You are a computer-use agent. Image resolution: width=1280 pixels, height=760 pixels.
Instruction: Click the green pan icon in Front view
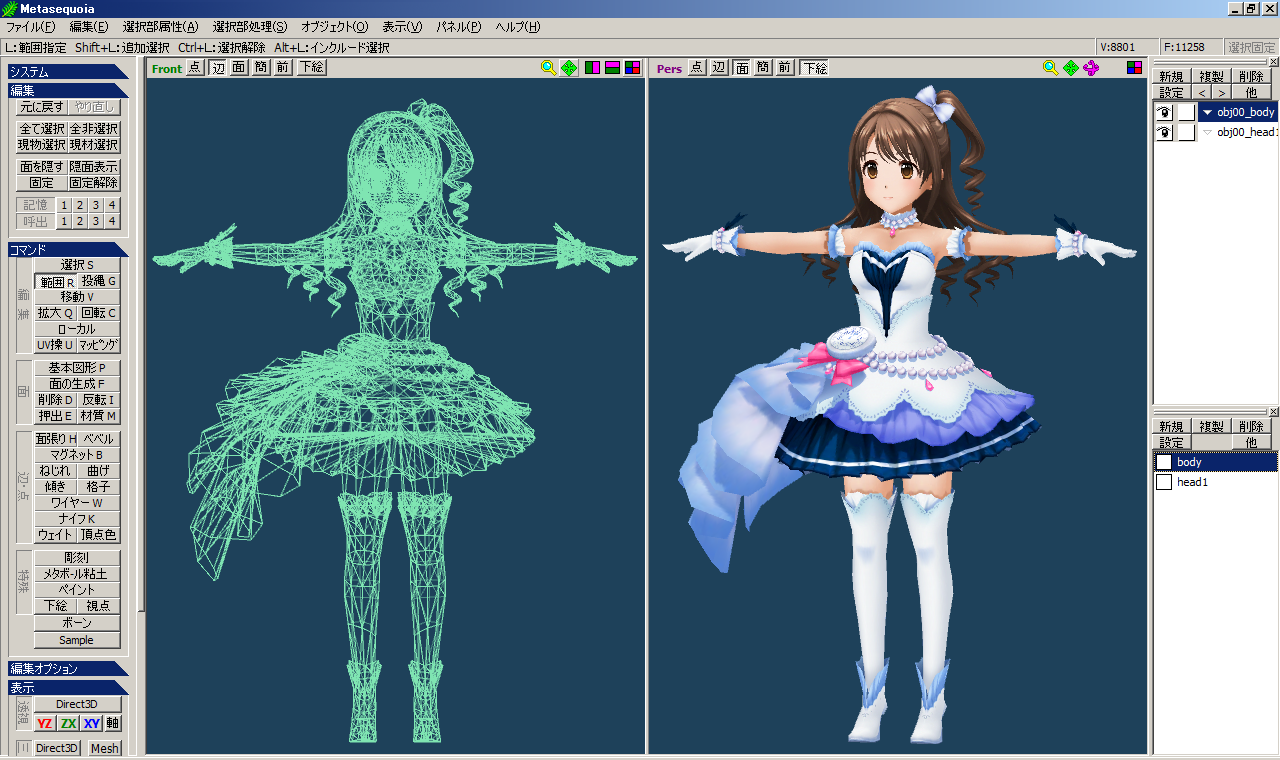pyautogui.click(x=569, y=68)
